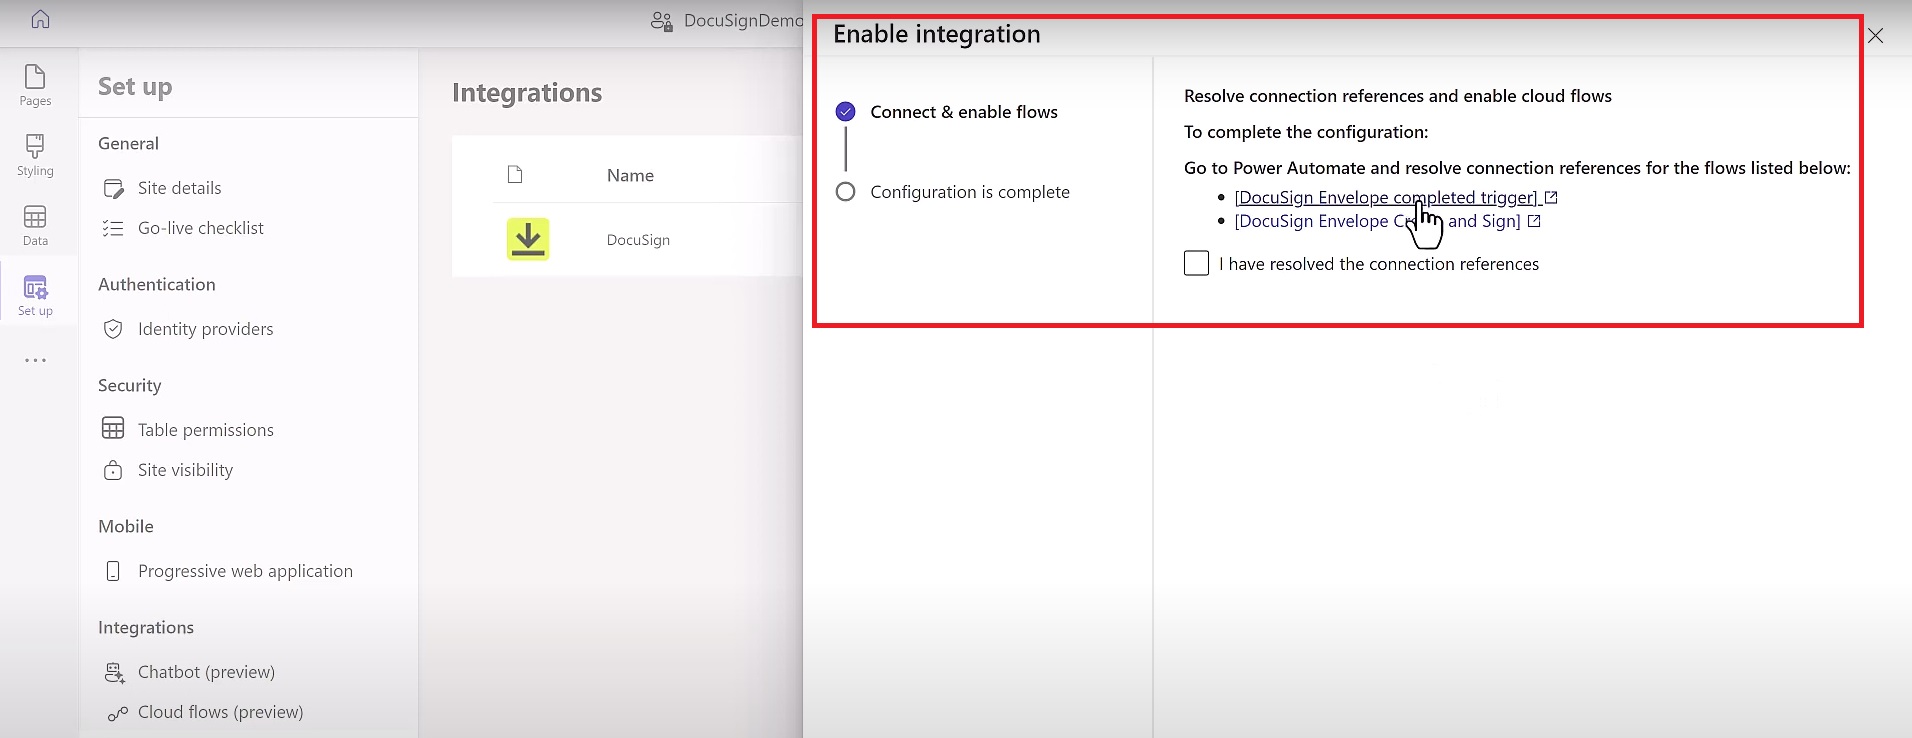1912x738 pixels.
Task: Open the Pages workspace
Action: tap(35, 85)
